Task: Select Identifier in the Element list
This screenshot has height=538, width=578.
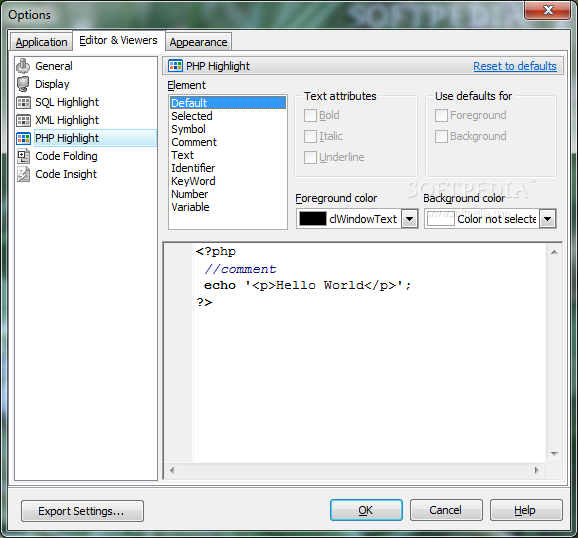Action: pos(228,168)
